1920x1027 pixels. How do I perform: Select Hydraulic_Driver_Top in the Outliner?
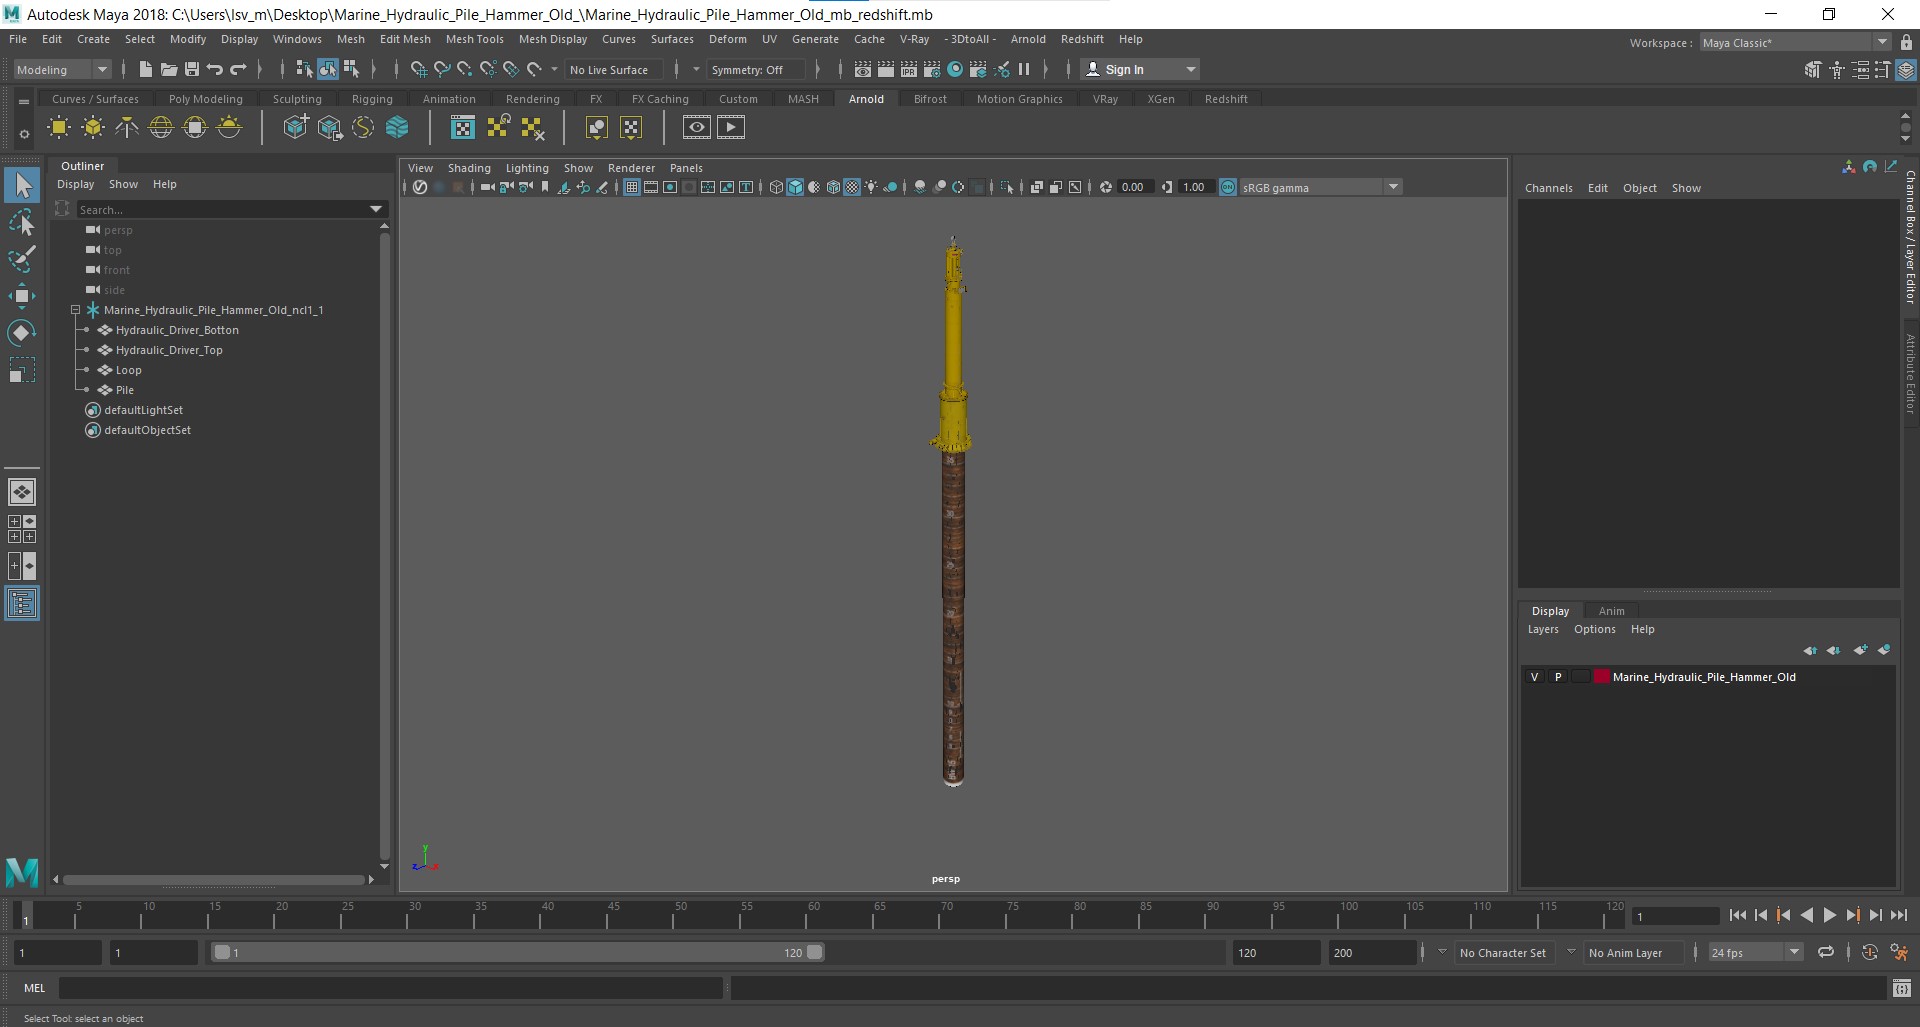pos(169,350)
